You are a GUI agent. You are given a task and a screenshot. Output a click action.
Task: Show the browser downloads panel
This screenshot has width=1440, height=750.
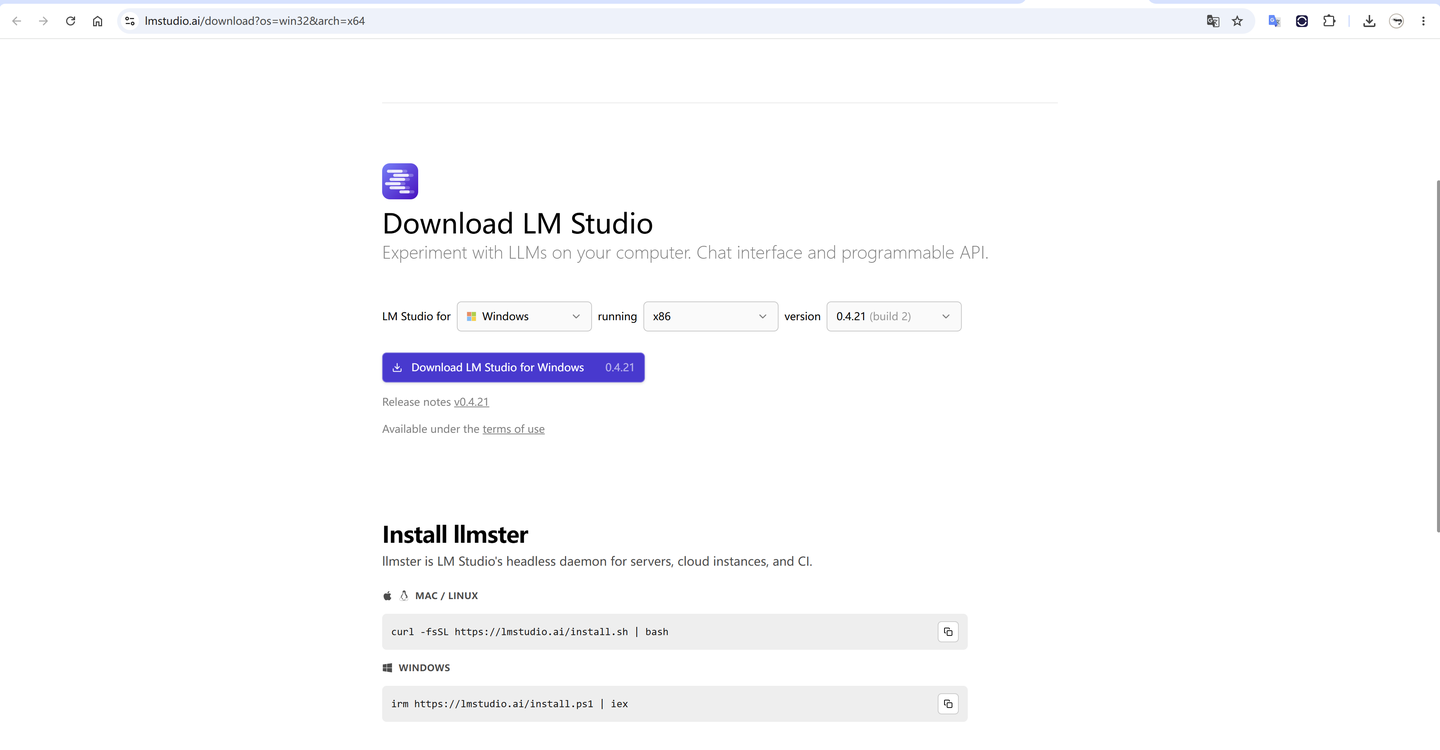[1369, 21]
